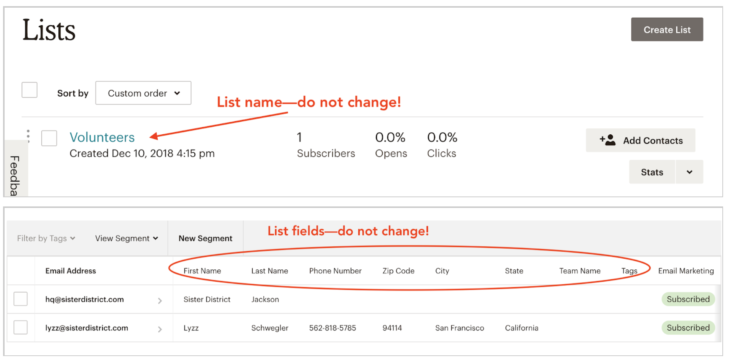Open the View Segment dropdown
Screen dimensions: 730x363
[x=127, y=238]
